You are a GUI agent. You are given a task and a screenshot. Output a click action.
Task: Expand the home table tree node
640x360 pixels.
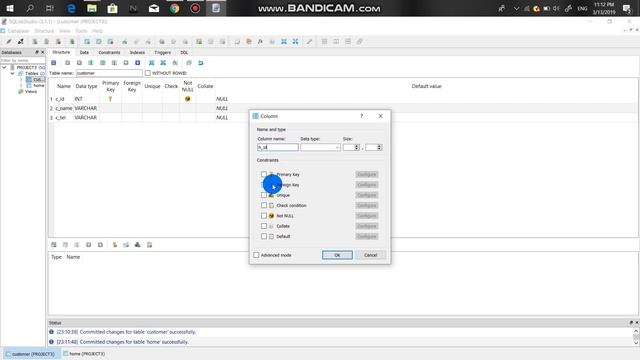pos(21,86)
